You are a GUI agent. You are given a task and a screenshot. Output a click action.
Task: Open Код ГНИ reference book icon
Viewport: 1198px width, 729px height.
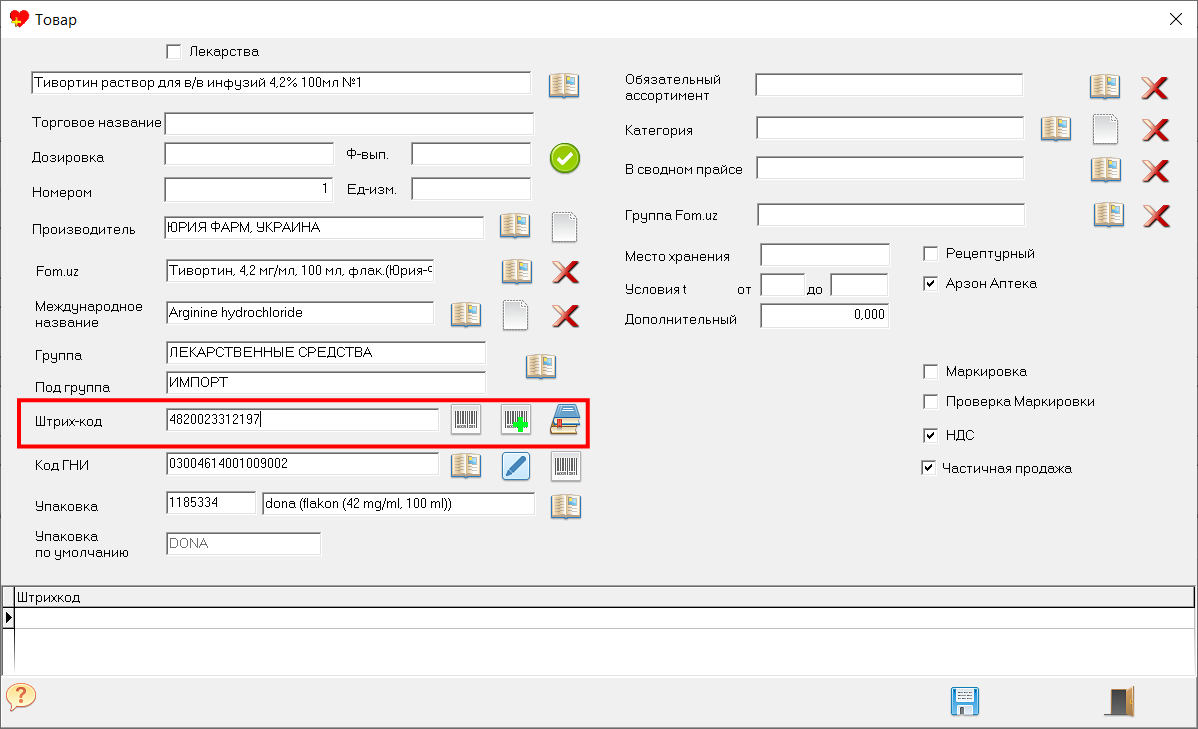click(x=466, y=465)
